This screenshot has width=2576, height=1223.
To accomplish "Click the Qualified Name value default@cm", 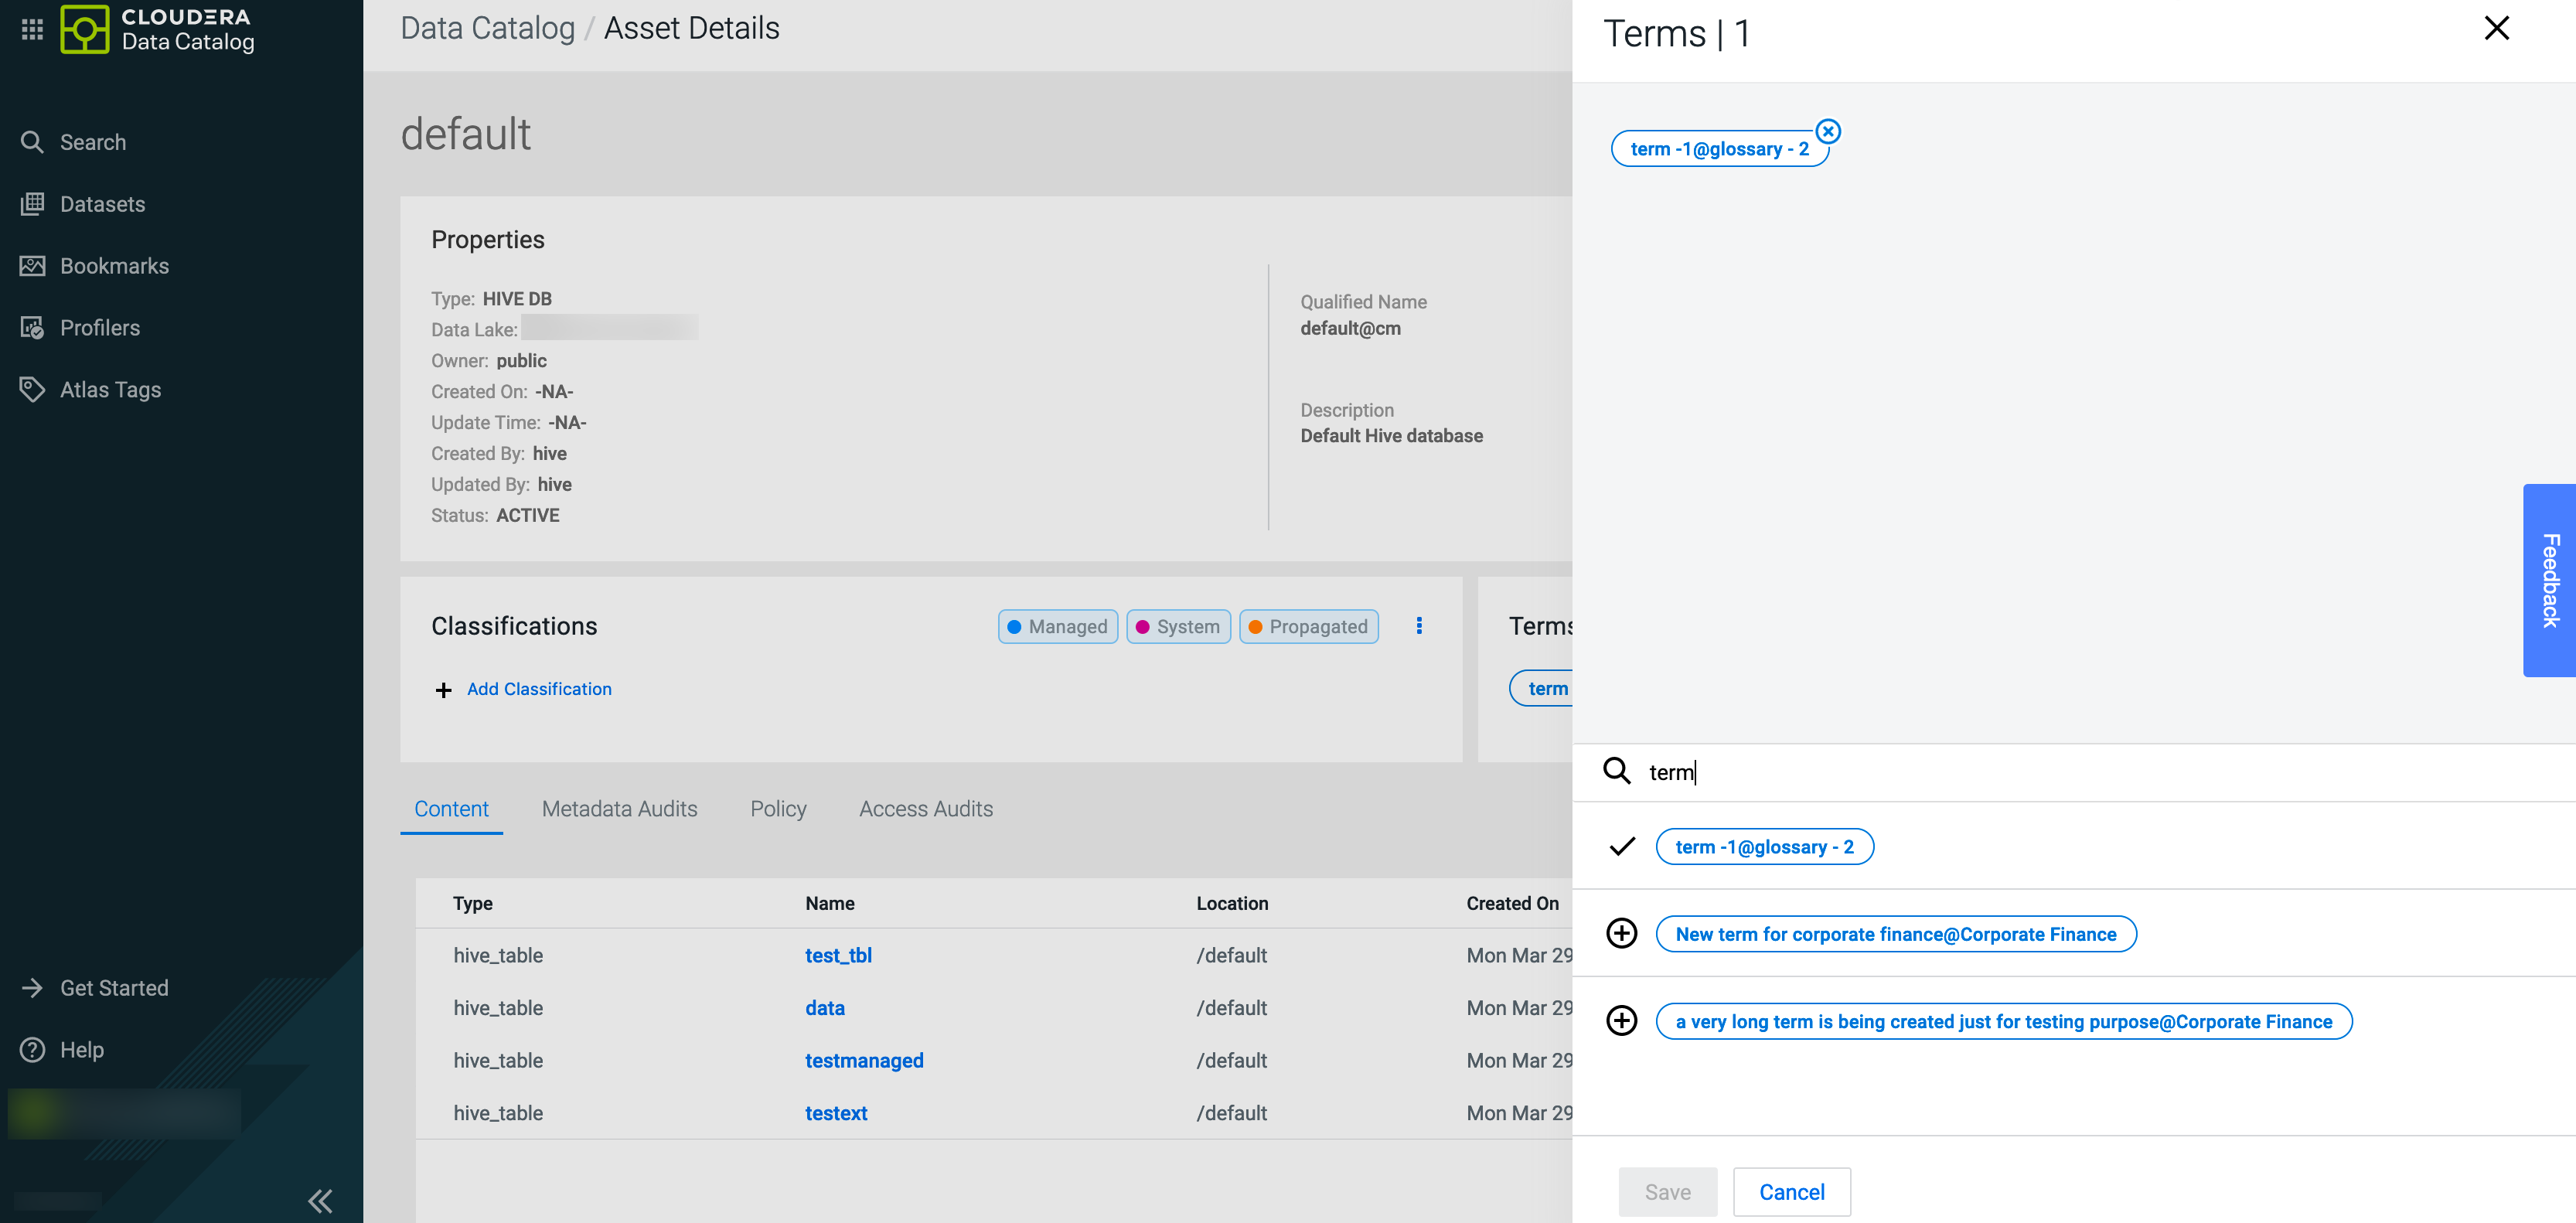I will 1350,328.
